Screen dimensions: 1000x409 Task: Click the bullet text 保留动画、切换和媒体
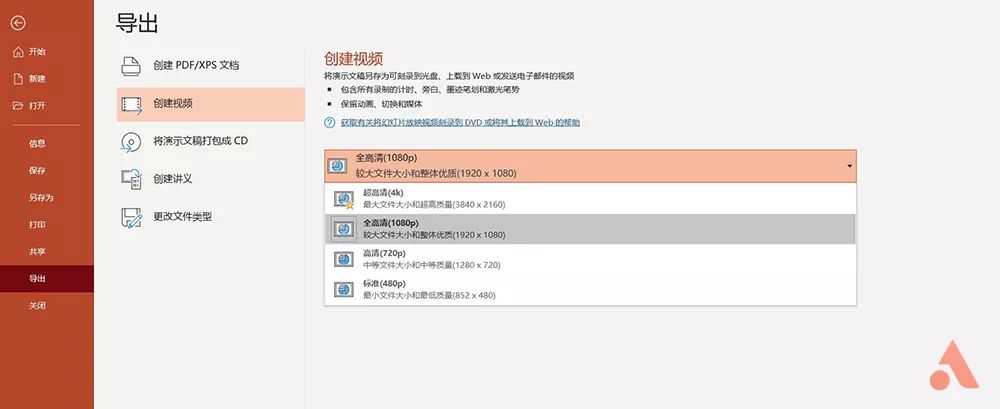pyautogui.click(x=381, y=104)
